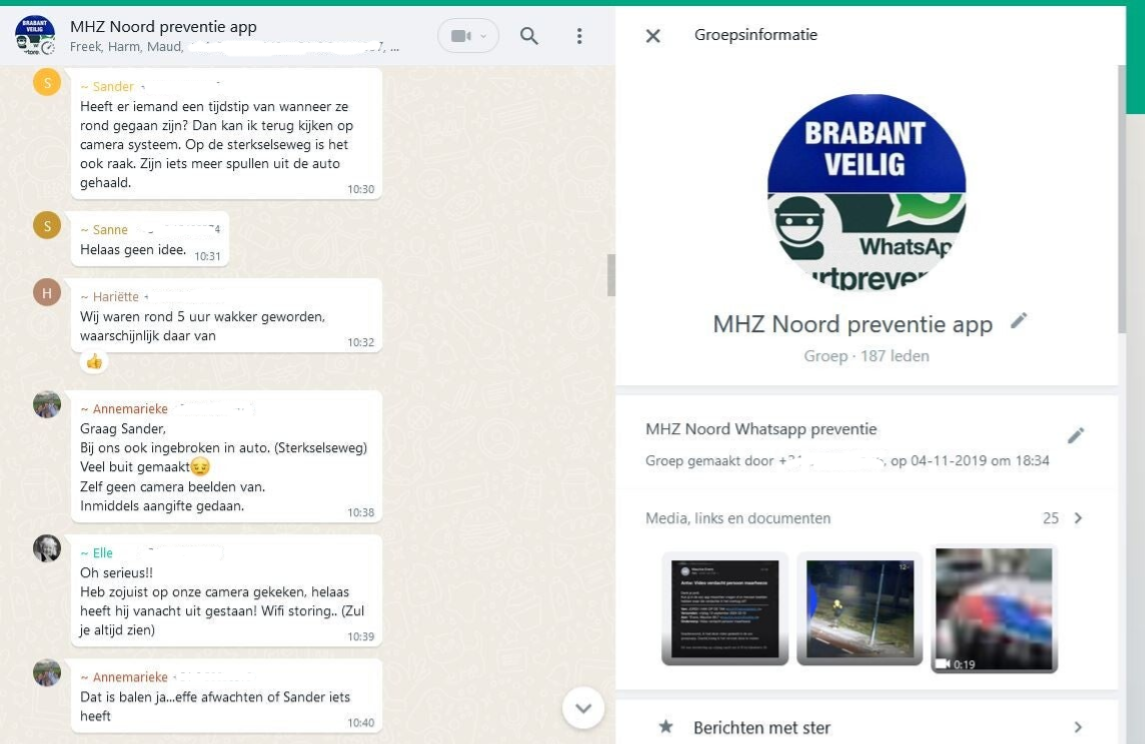
Task: Click Sander's yellow S avatar
Action: pyautogui.click(x=47, y=83)
